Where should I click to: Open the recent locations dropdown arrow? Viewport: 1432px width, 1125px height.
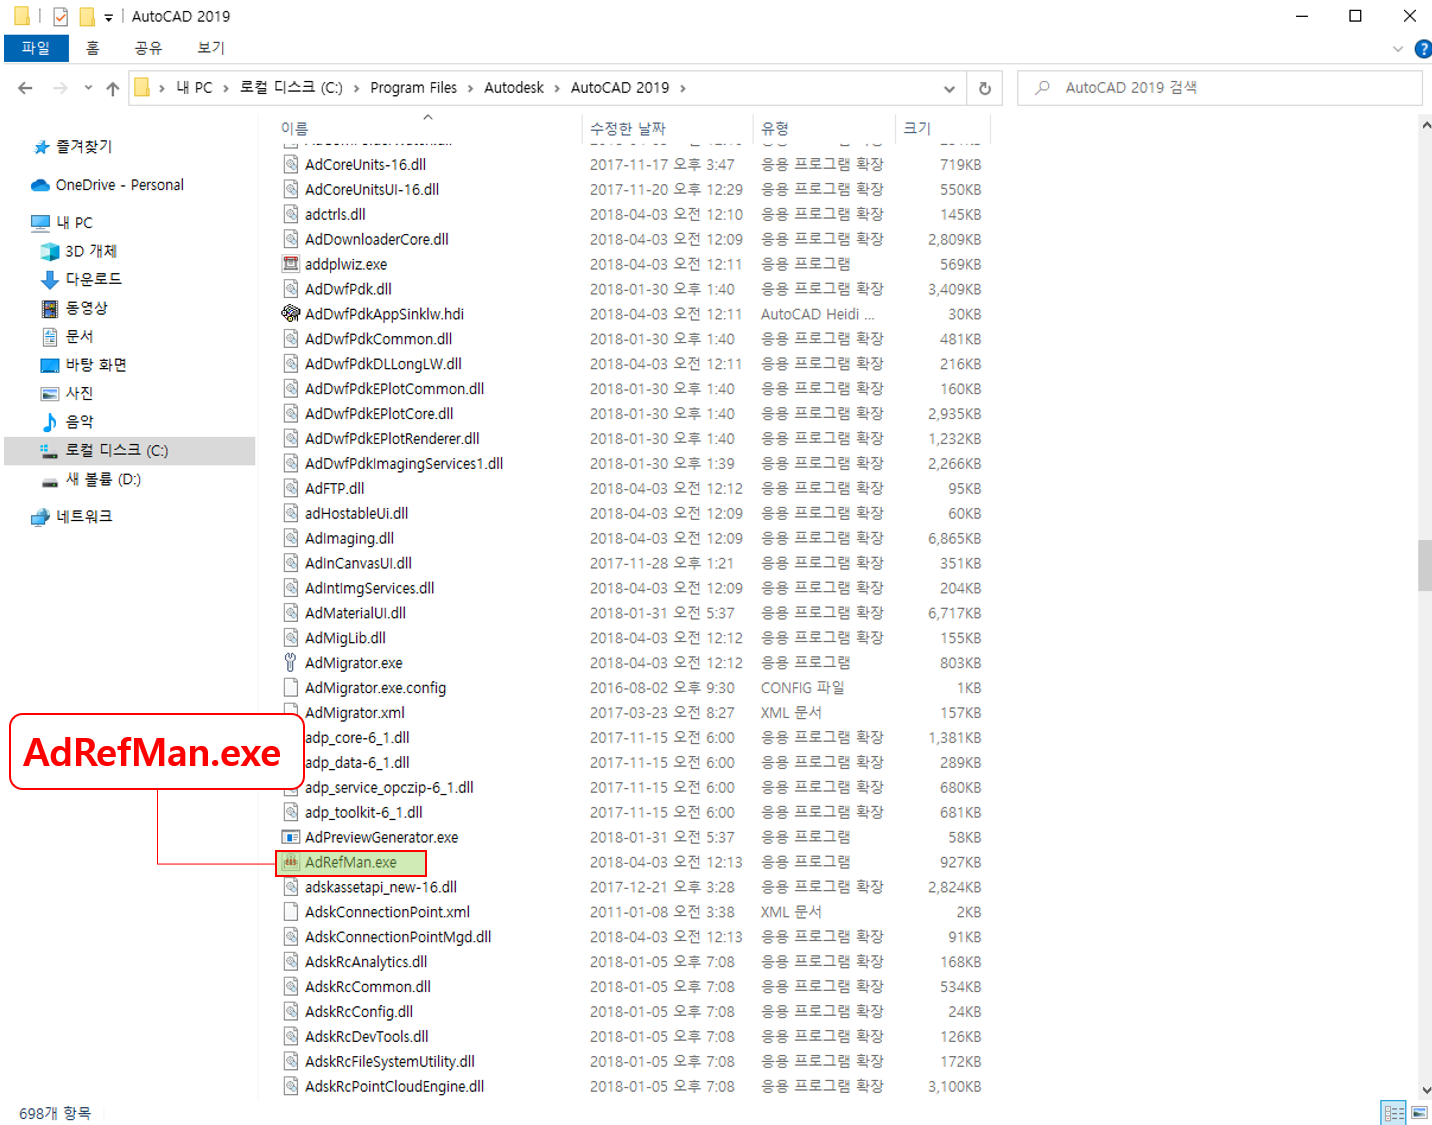(88, 88)
